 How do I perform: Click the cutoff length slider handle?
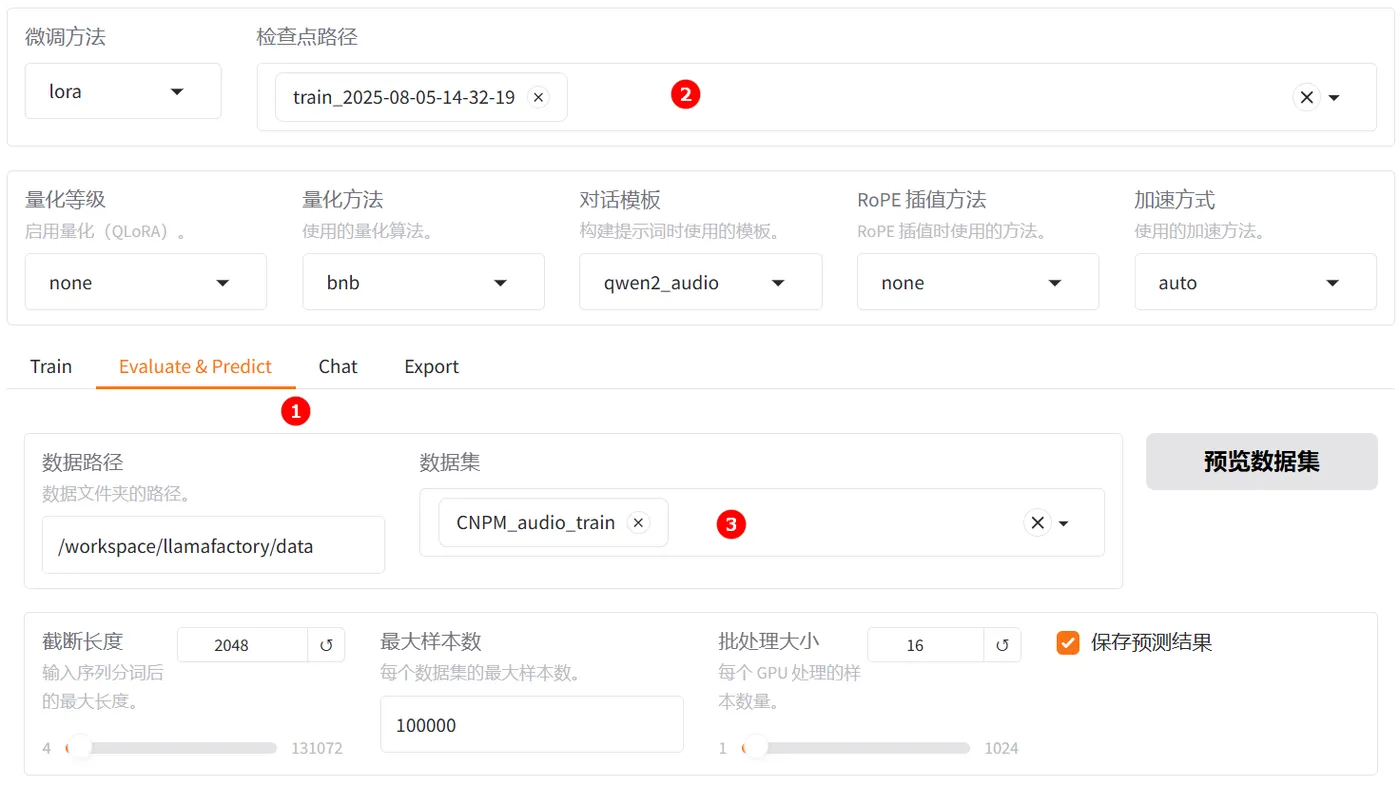(x=79, y=747)
